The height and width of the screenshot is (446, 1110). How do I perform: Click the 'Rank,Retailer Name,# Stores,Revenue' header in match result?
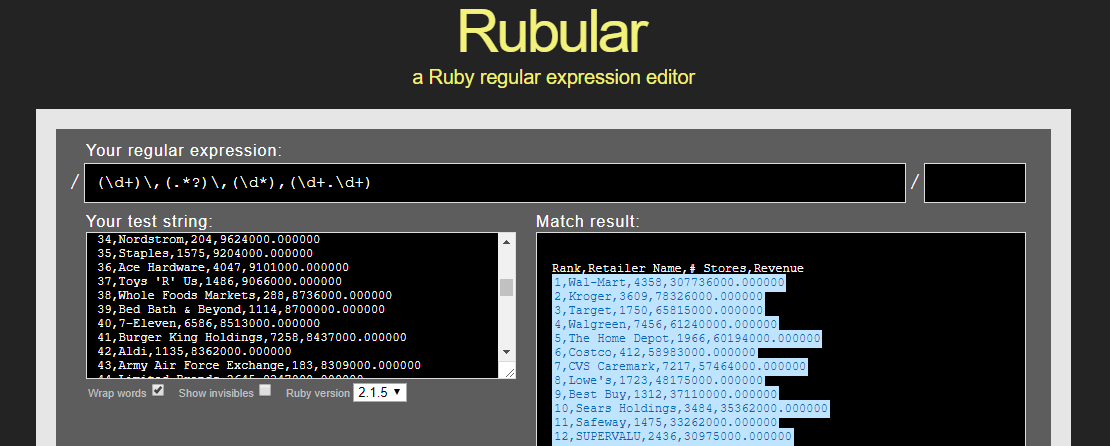click(677, 268)
